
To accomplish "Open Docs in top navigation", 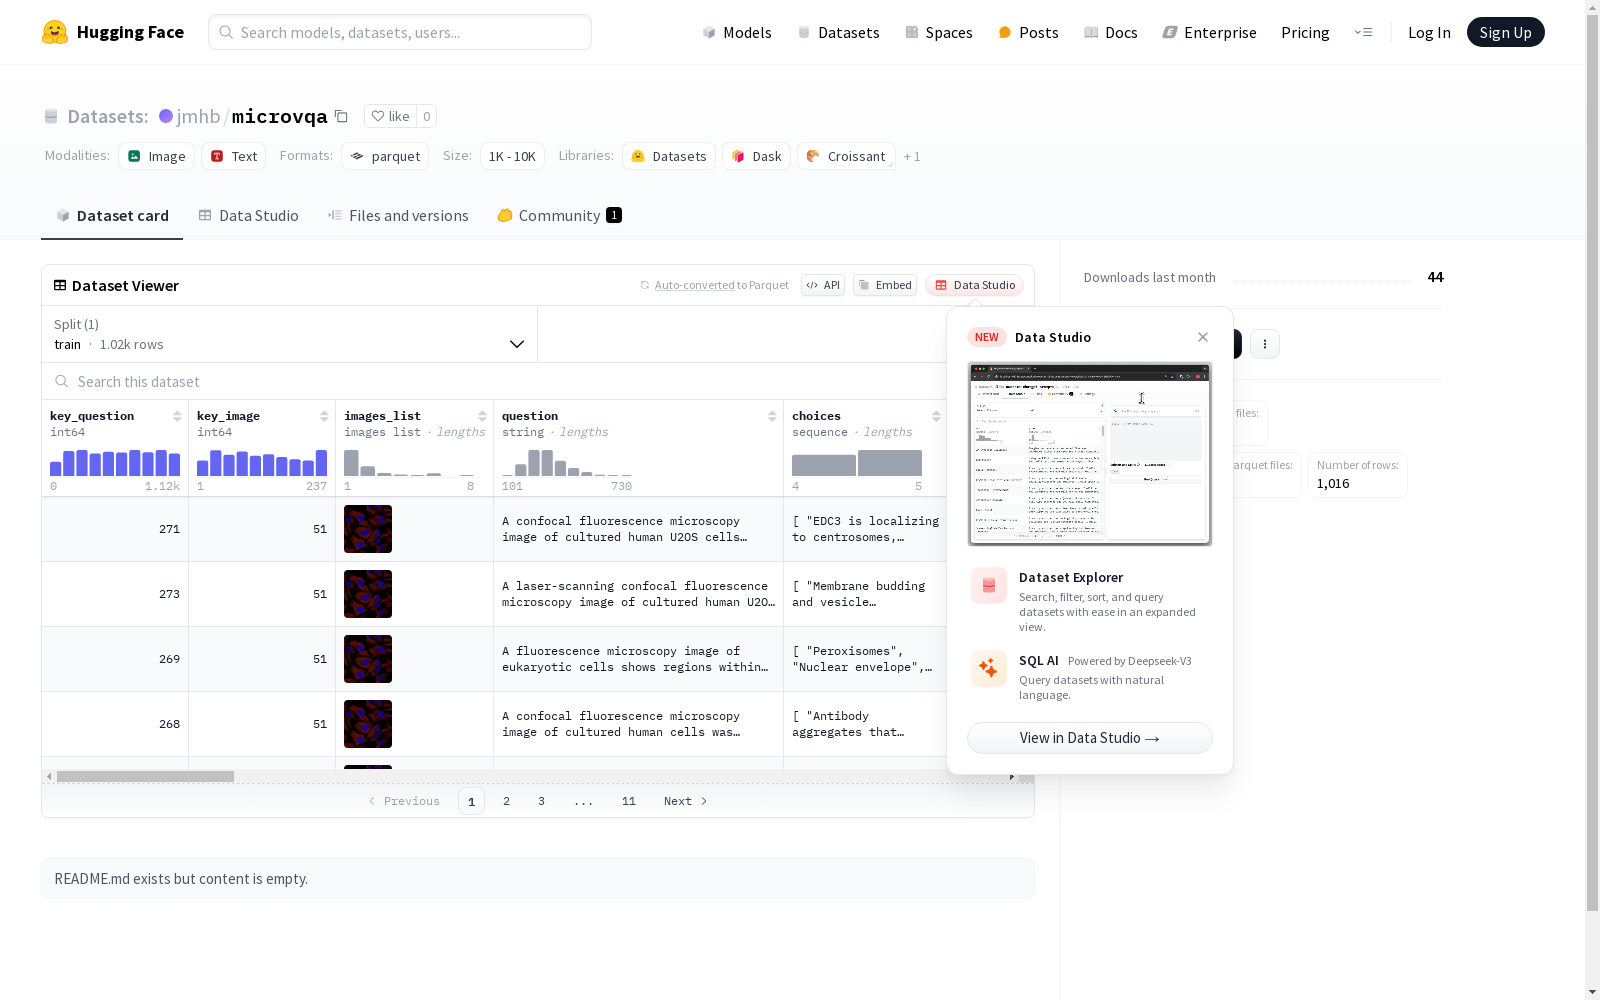I will (1111, 32).
